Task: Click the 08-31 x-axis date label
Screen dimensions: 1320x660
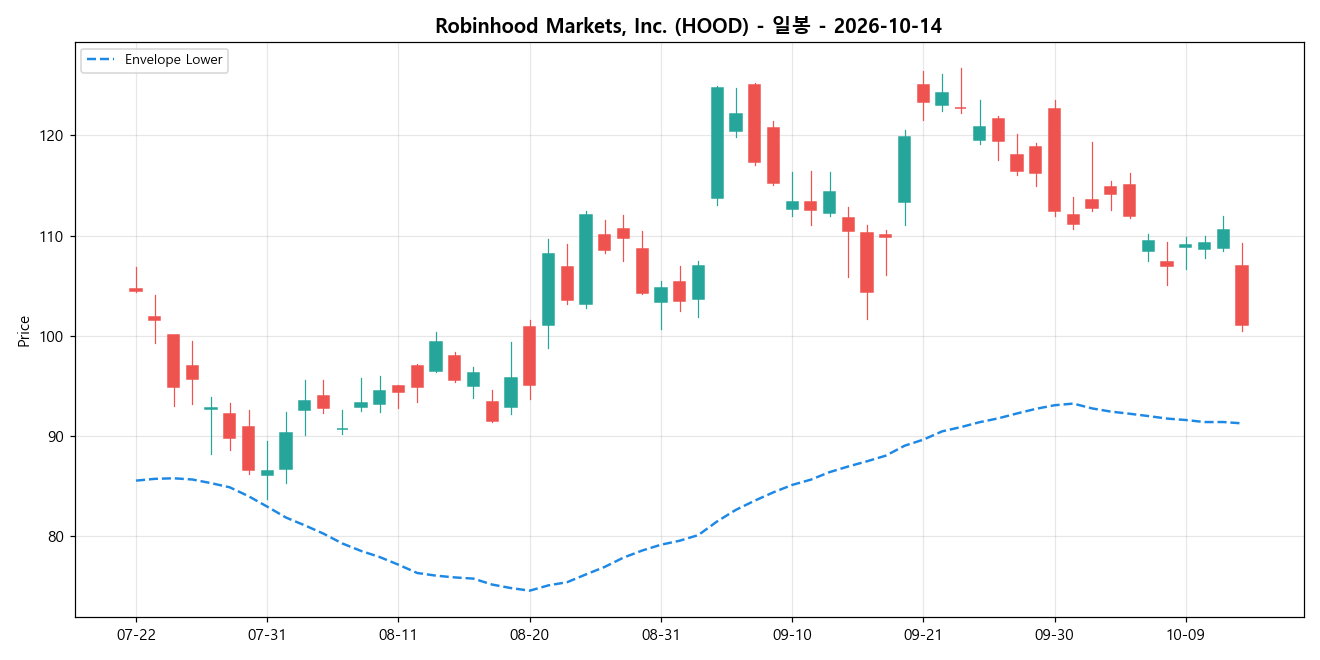Action: (x=660, y=635)
